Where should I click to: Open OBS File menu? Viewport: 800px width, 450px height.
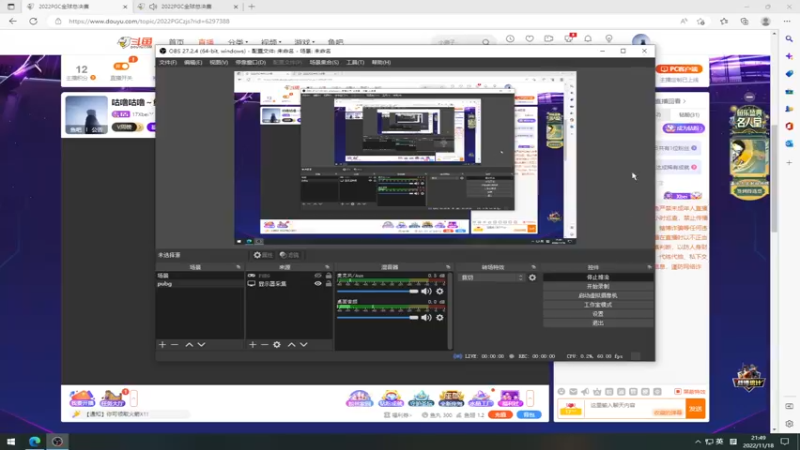tap(167, 62)
